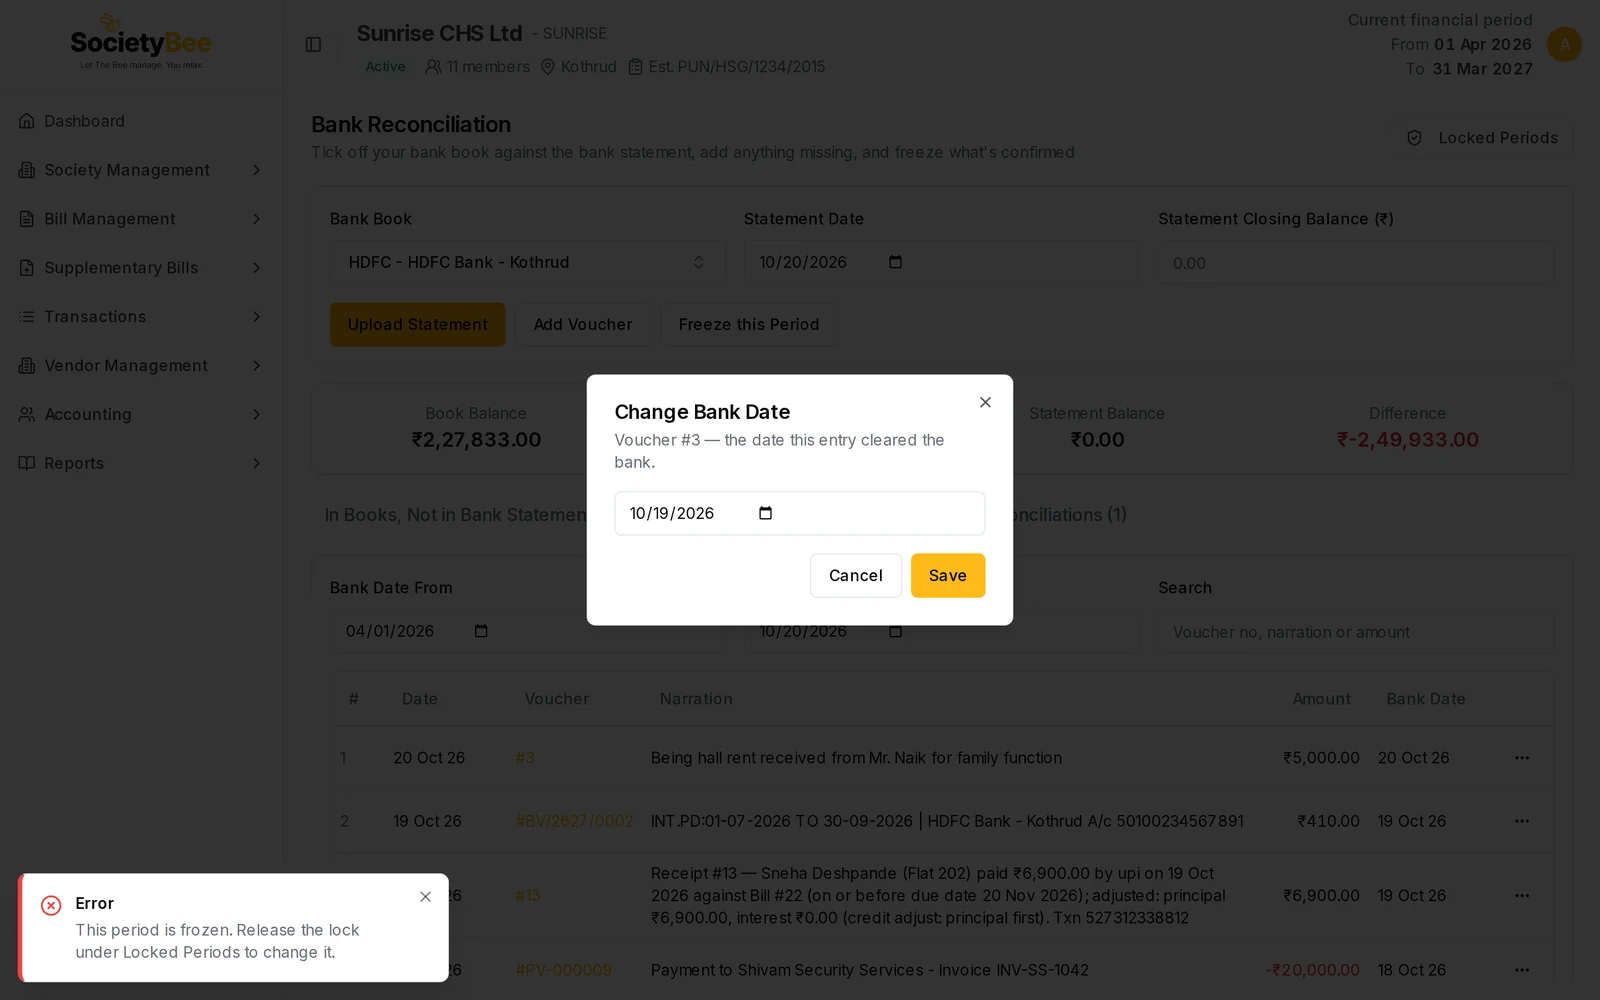
Task: Click the Book Balance value ₹2,27,833.00
Action: point(476,440)
